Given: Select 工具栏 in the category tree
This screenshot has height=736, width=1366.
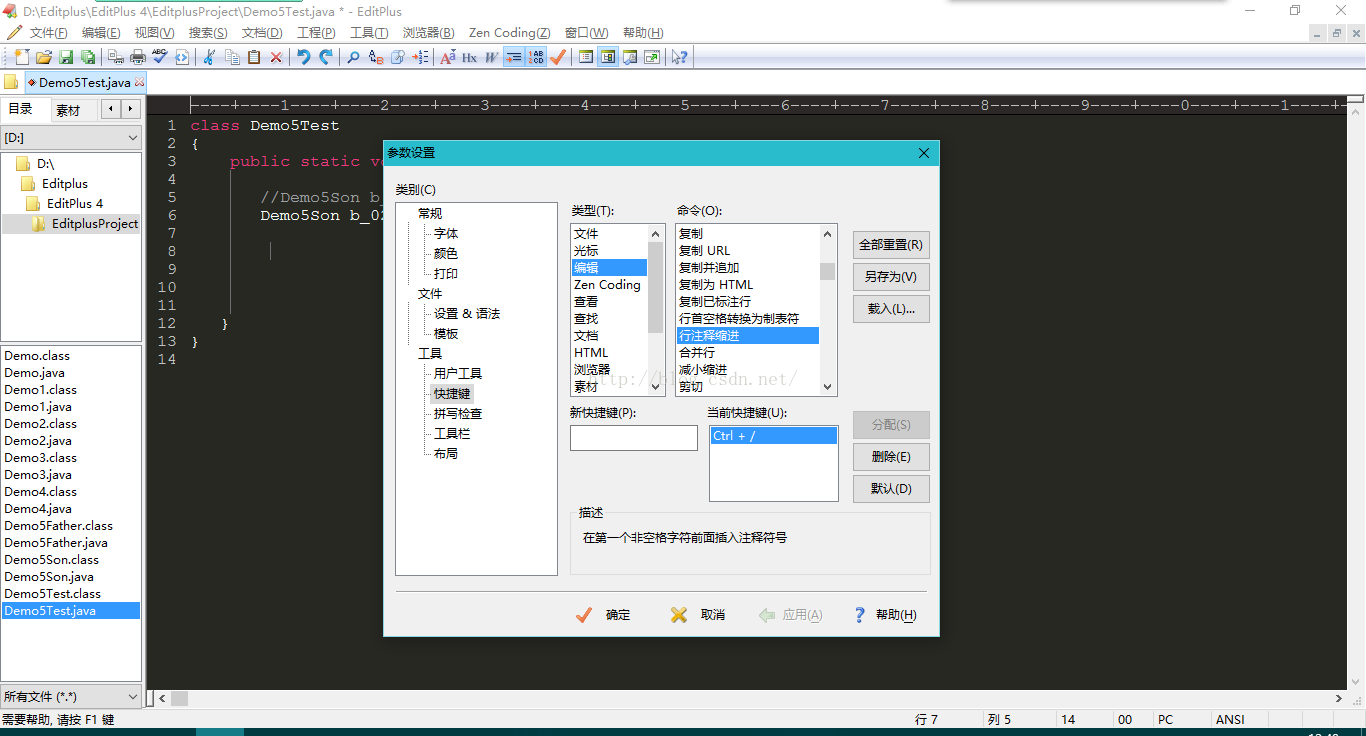Looking at the screenshot, I should click(452, 433).
